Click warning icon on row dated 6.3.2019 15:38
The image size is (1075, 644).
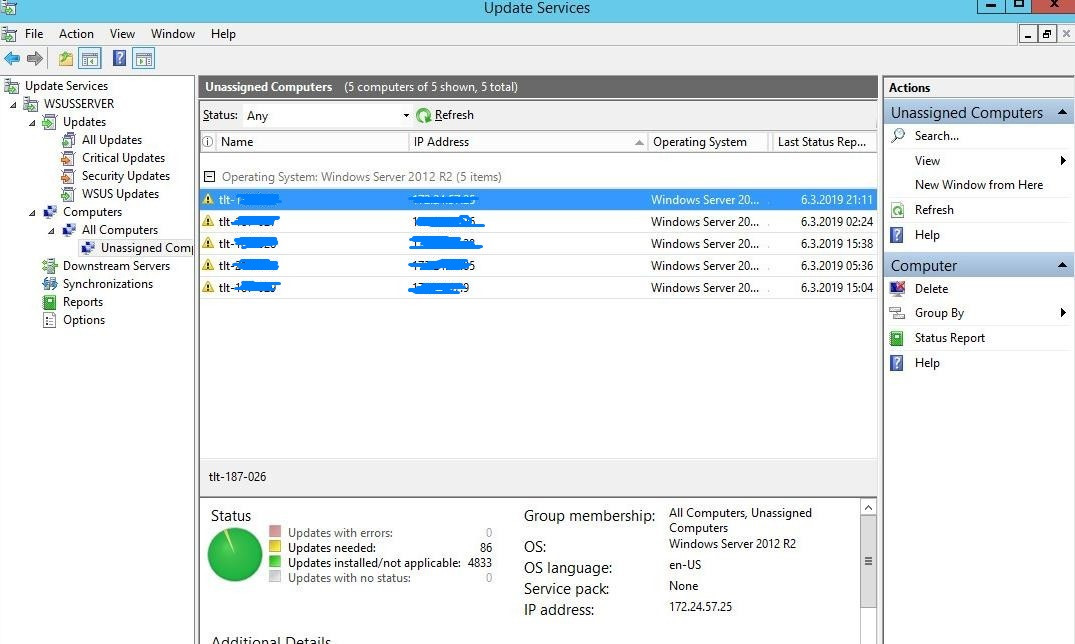pyautogui.click(x=208, y=243)
